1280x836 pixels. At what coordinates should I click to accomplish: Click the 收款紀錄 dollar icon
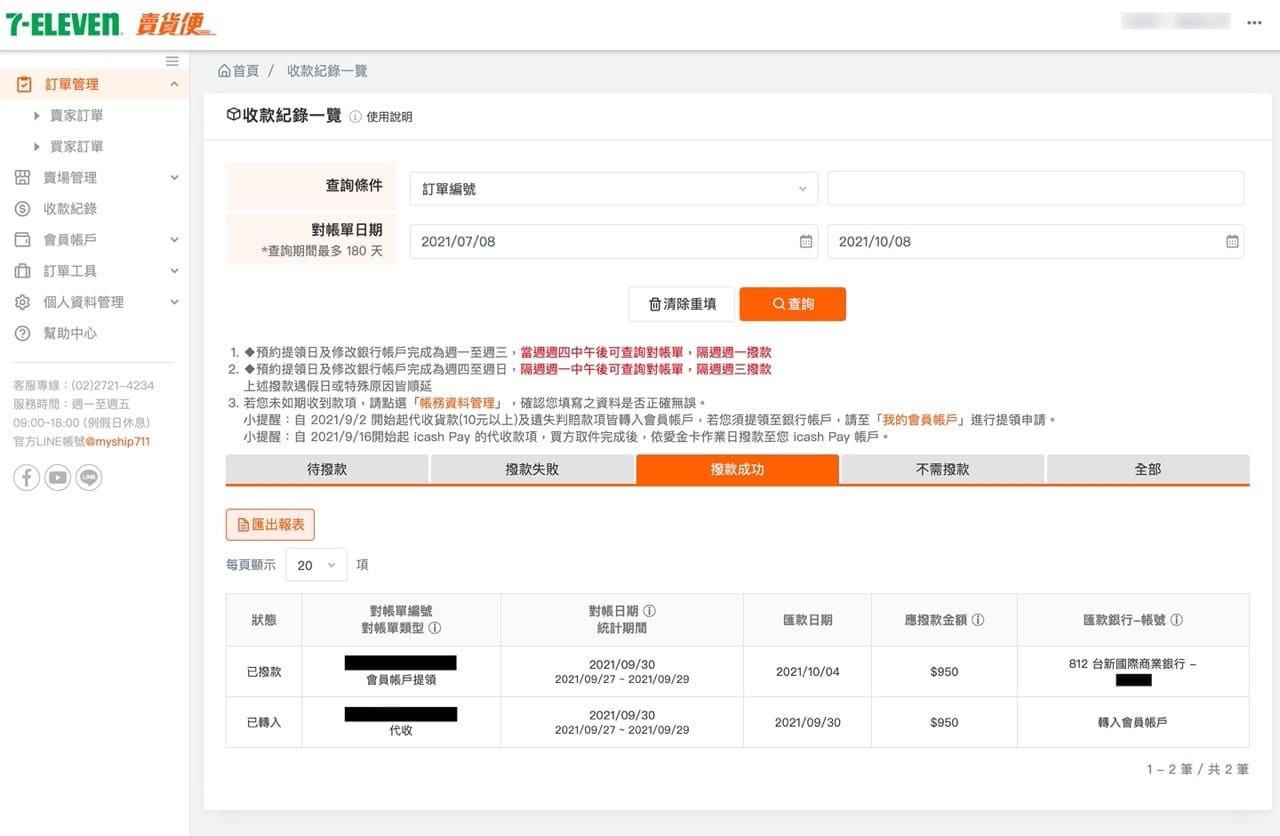pos(22,209)
